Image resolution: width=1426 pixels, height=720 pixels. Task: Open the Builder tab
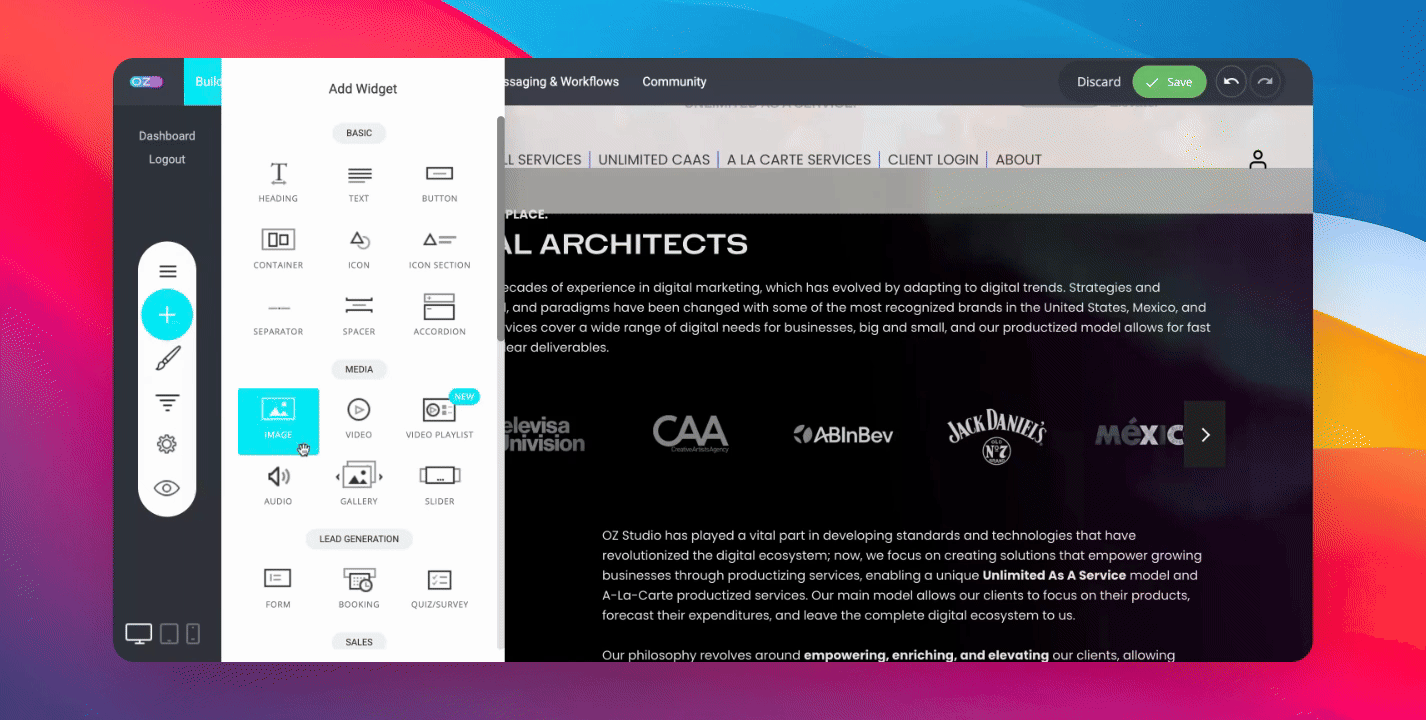203,82
